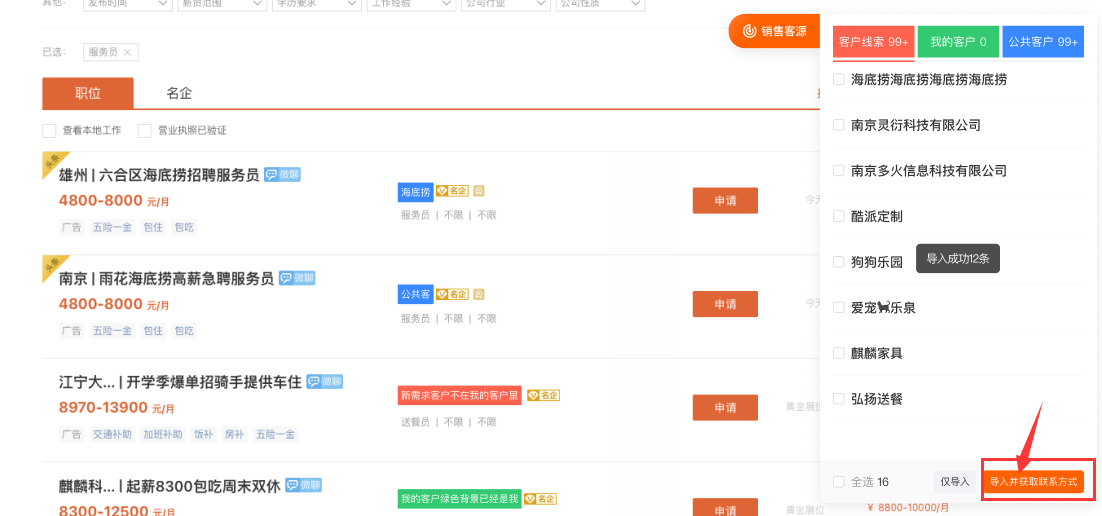Click the small building icon after 海底捞 名企 badge

(479, 191)
